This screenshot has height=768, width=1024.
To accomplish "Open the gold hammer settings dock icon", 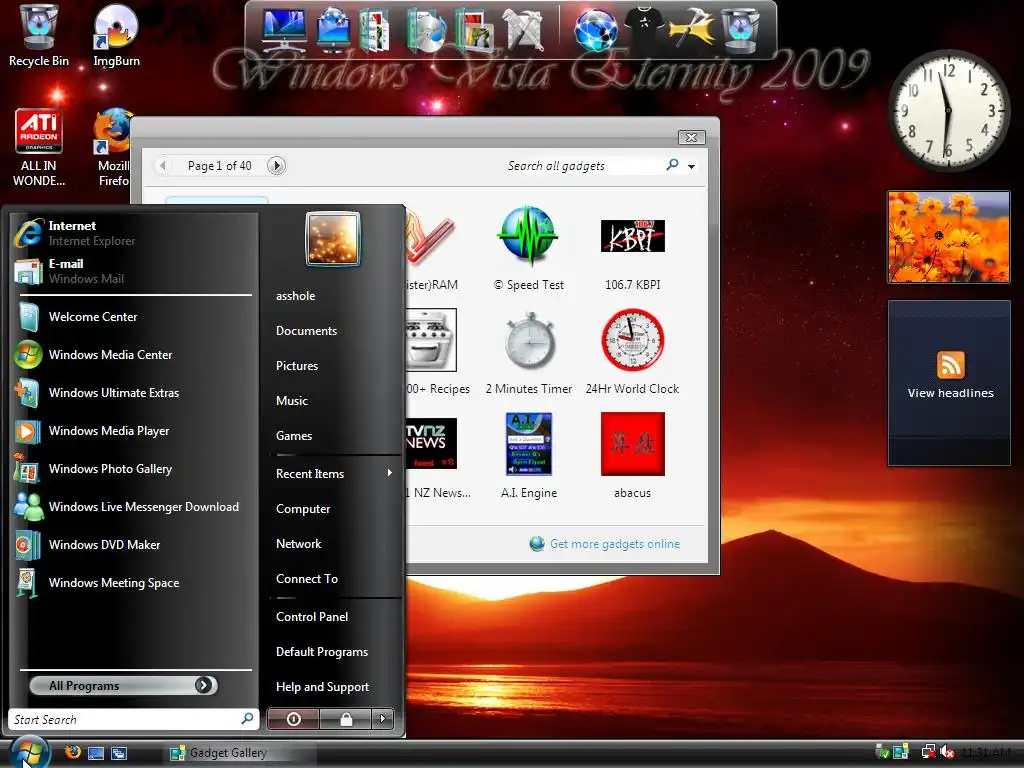I will 692,29.
